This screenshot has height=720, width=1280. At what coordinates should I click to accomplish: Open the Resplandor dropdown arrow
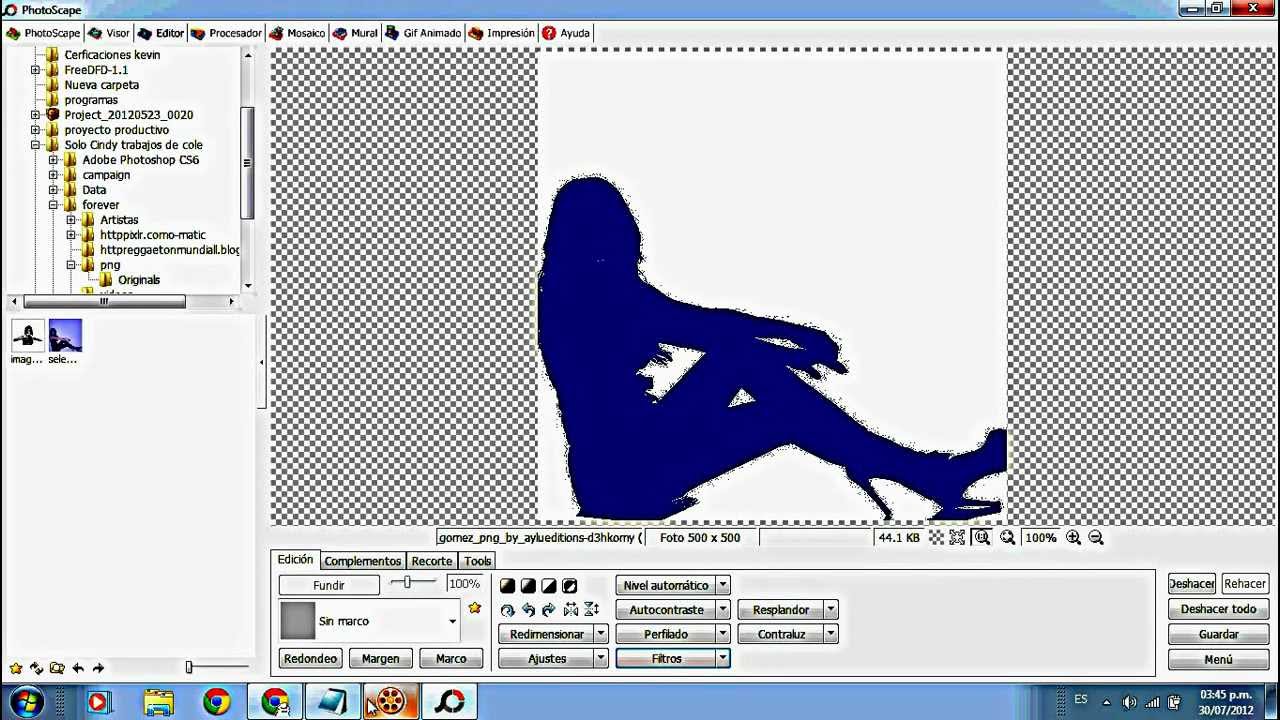coord(831,610)
